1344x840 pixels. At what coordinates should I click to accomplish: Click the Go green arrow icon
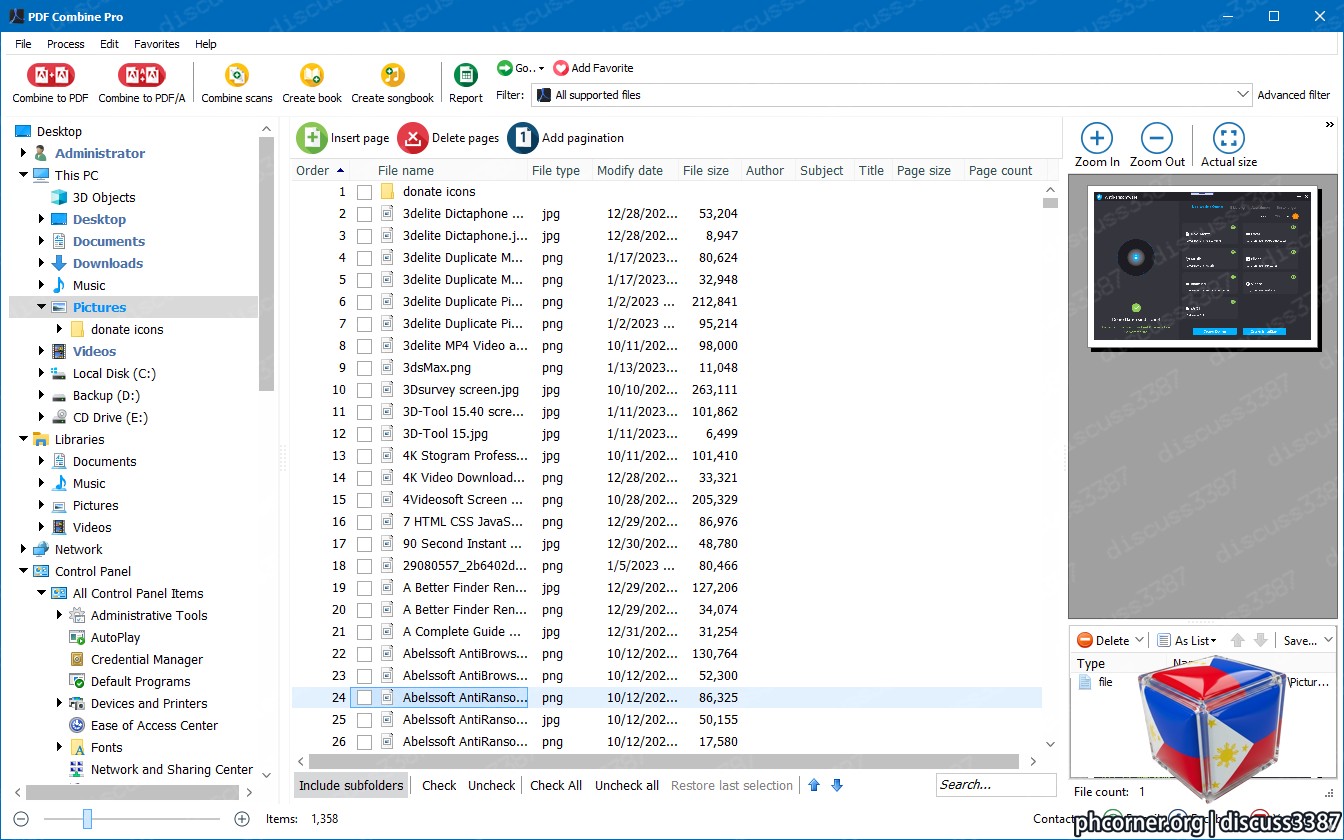pyautogui.click(x=505, y=68)
